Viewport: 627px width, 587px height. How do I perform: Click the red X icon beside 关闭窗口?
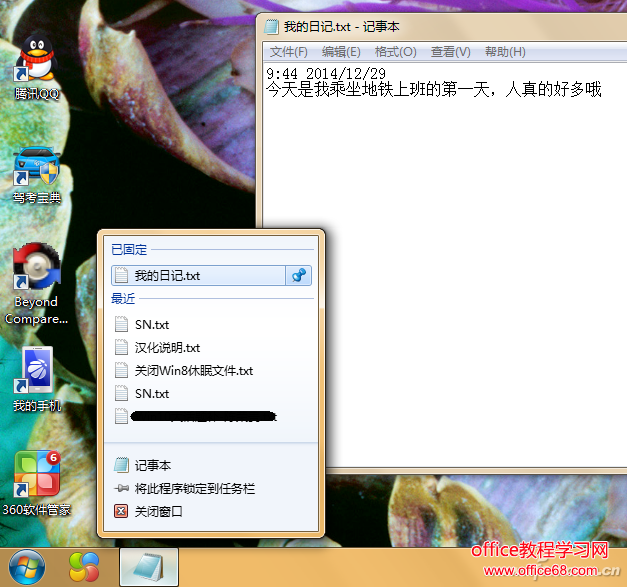pos(121,511)
